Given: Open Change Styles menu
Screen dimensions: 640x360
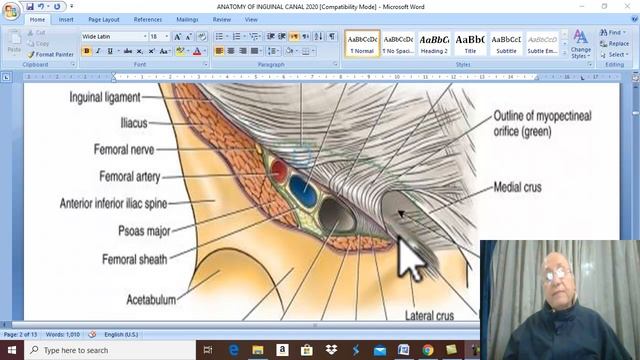Looking at the screenshot, I should pyautogui.click(x=580, y=44).
